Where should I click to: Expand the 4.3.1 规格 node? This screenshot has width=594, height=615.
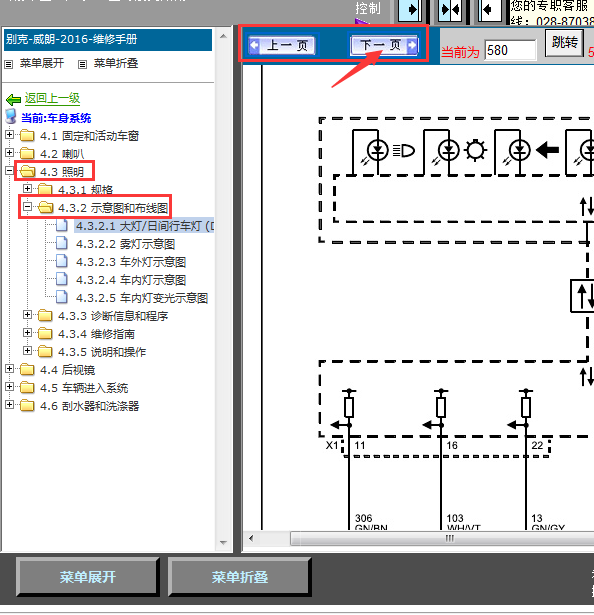[27, 189]
